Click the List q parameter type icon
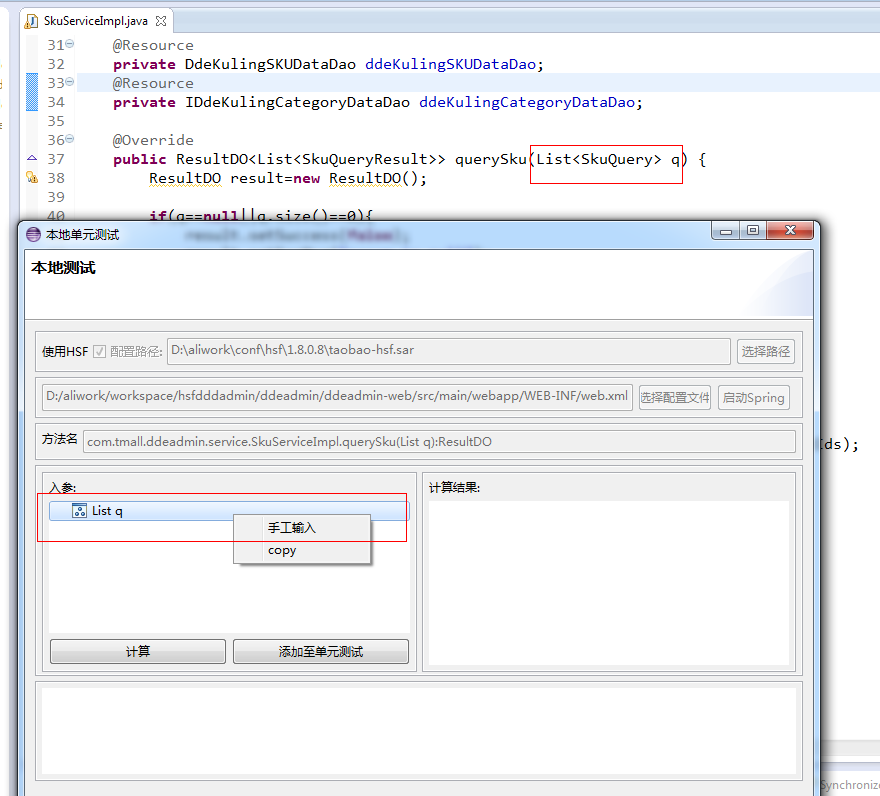 pyautogui.click(x=79, y=511)
